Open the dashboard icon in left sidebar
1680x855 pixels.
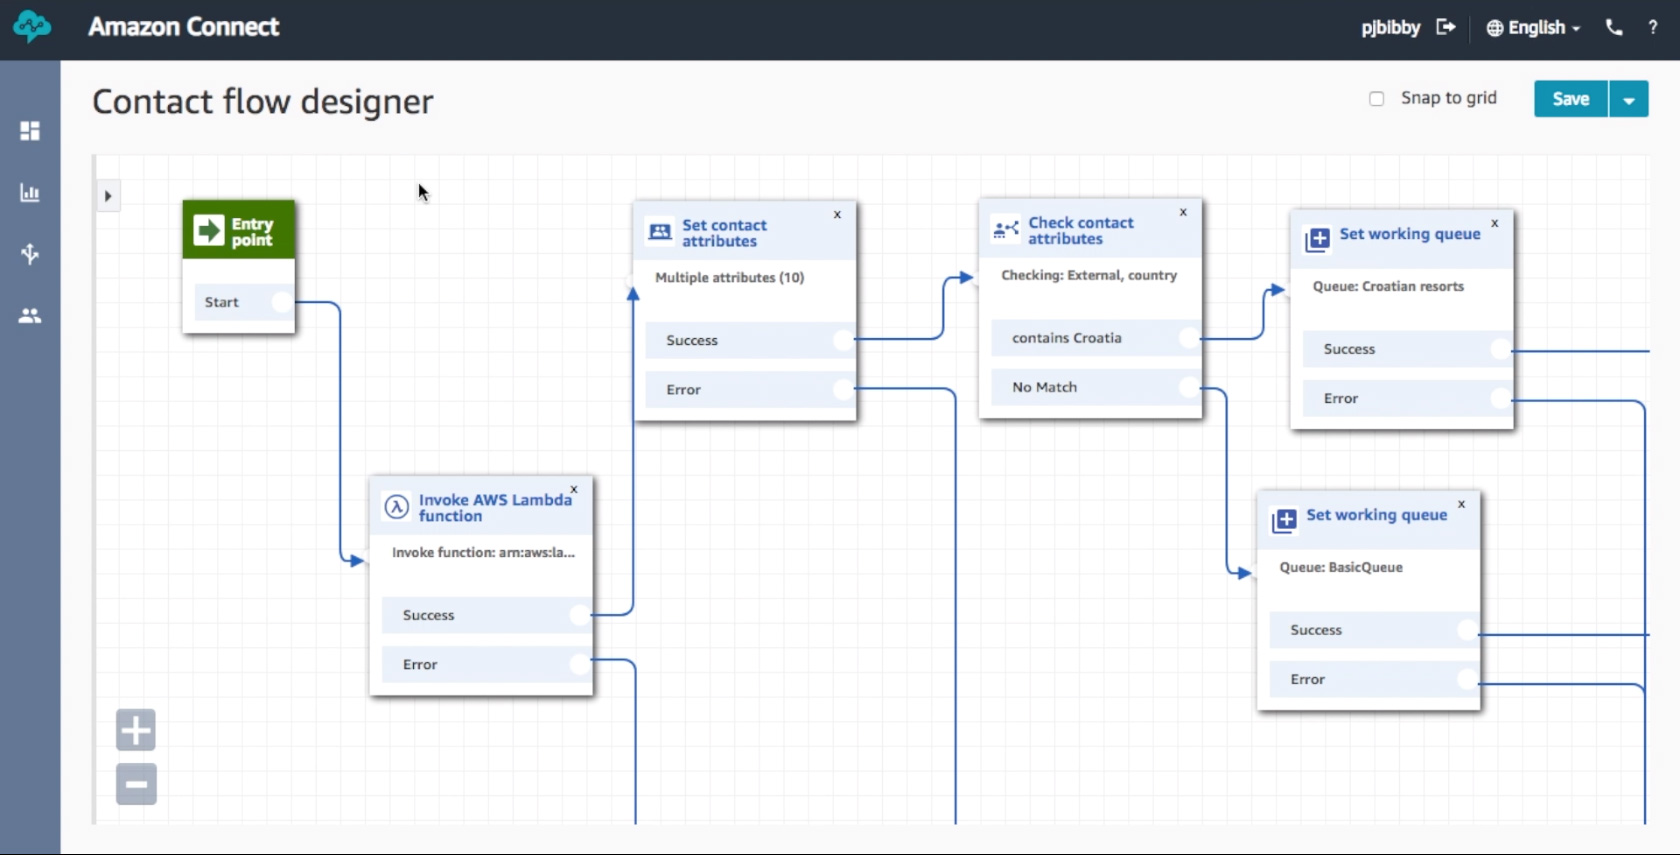30,131
